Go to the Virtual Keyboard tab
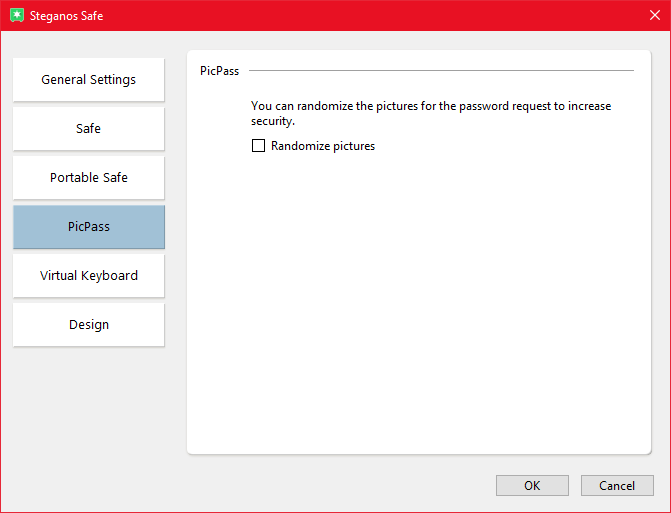Viewport: 671px width, 513px height. point(89,276)
